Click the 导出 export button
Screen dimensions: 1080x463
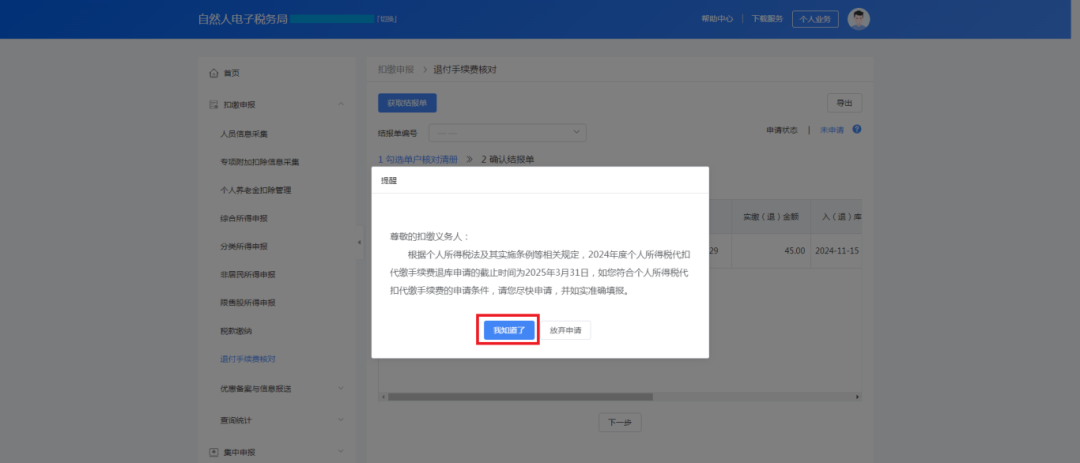pyautogui.click(x=843, y=103)
